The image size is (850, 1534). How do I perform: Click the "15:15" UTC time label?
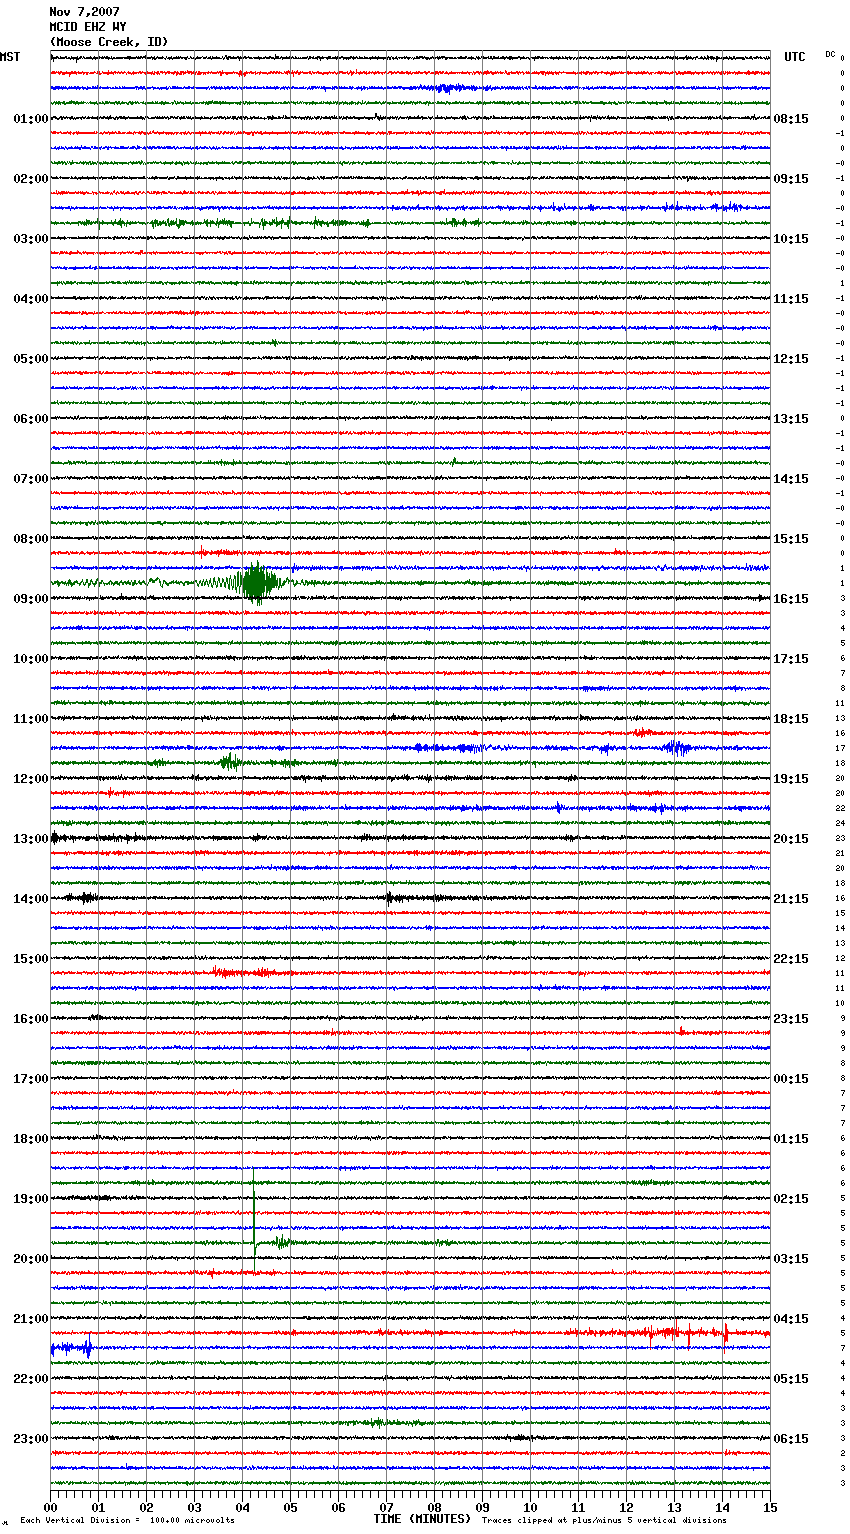point(791,539)
